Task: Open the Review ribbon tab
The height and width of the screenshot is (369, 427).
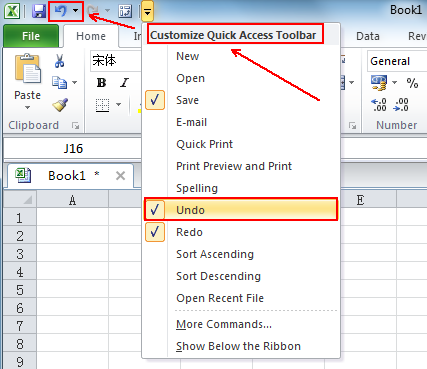Action: click(x=417, y=36)
